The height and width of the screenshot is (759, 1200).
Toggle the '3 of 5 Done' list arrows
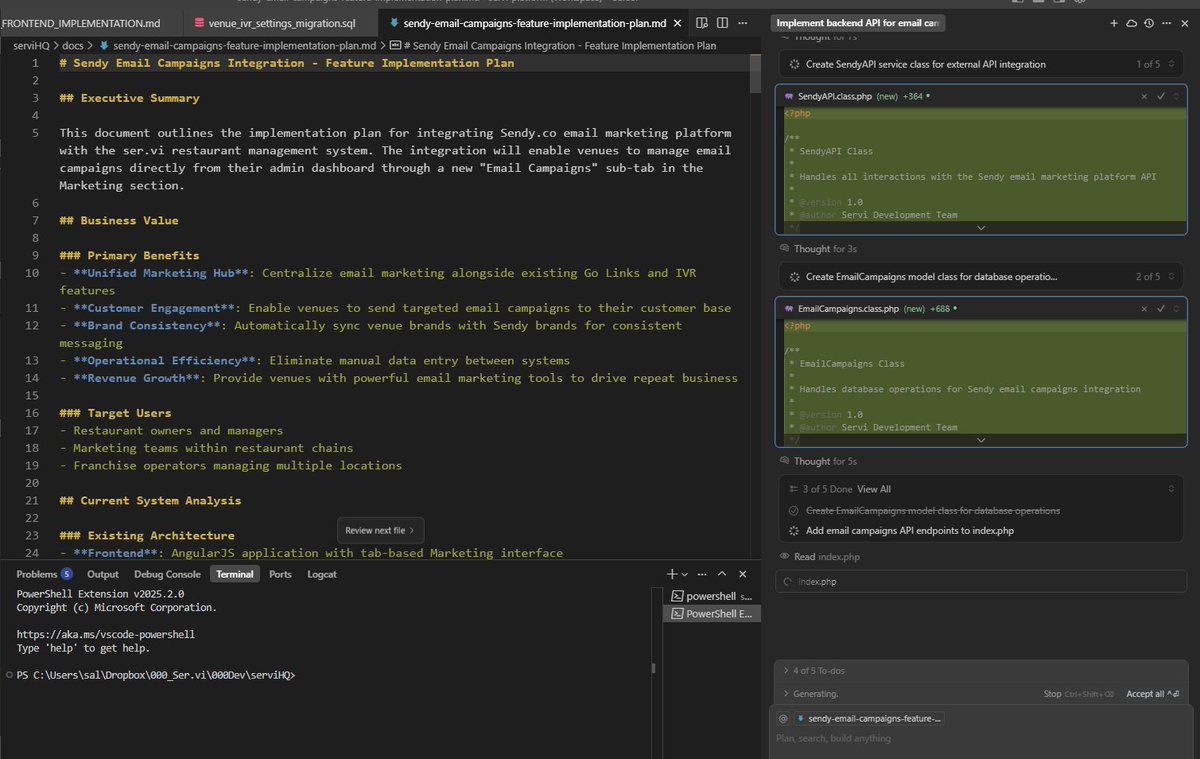pos(1171,489)
